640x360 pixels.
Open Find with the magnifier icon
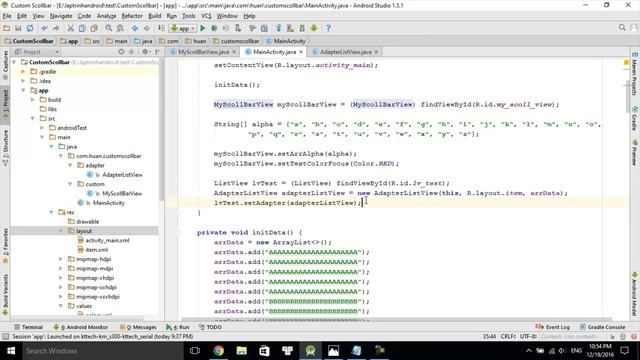click(109, 28)
